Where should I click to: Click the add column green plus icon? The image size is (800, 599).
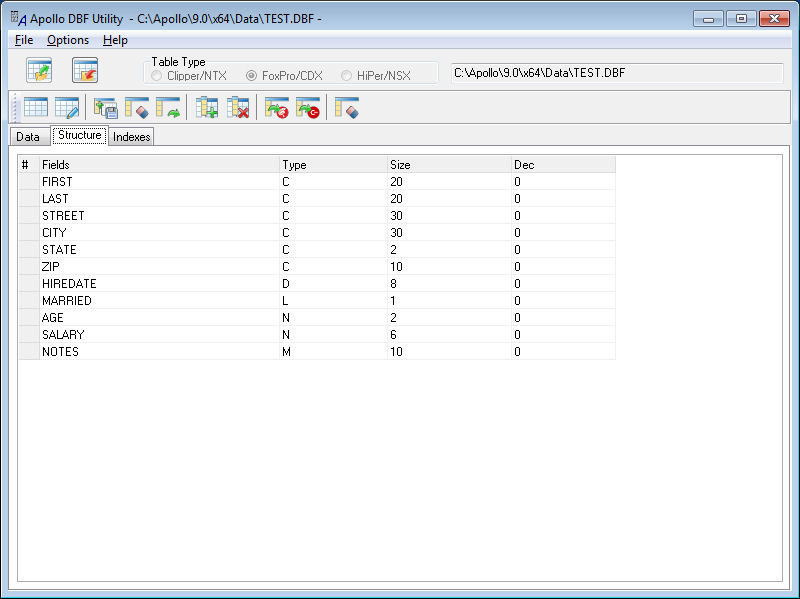click(207, 108)
